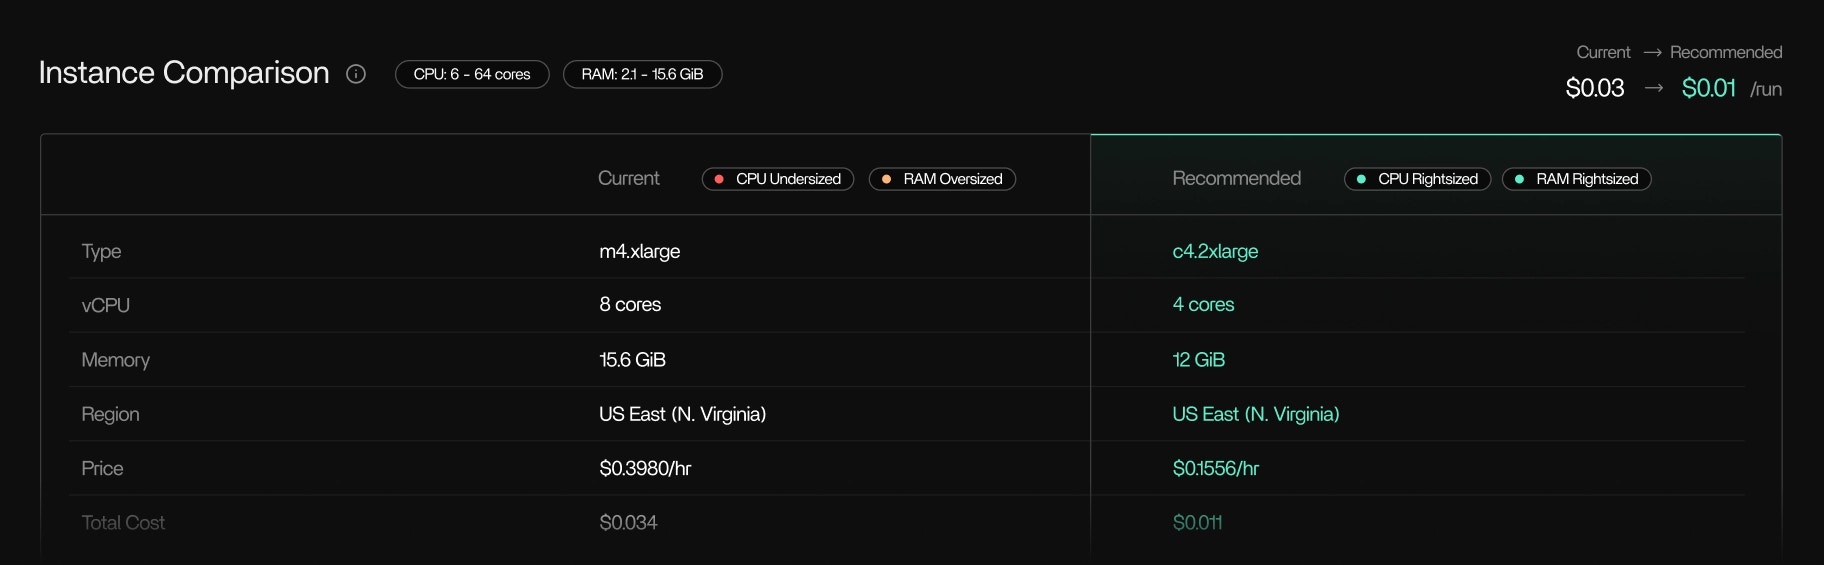Click the $0.03 current per-run cost
This screenshot has height=565, width=1824.
[1594, 88]
